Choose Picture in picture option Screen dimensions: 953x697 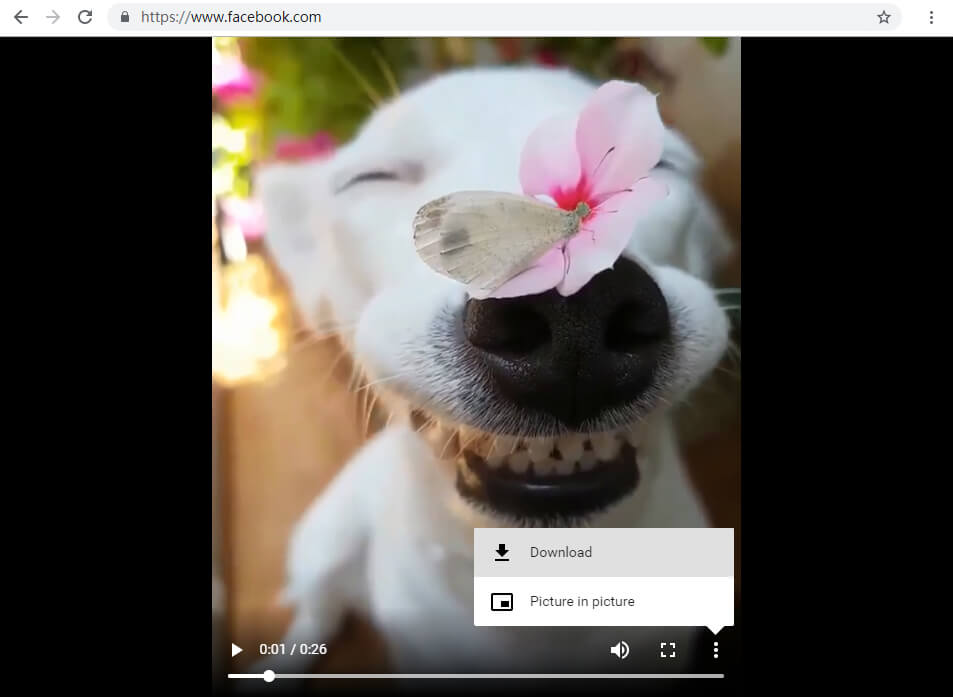coord(604,602)
